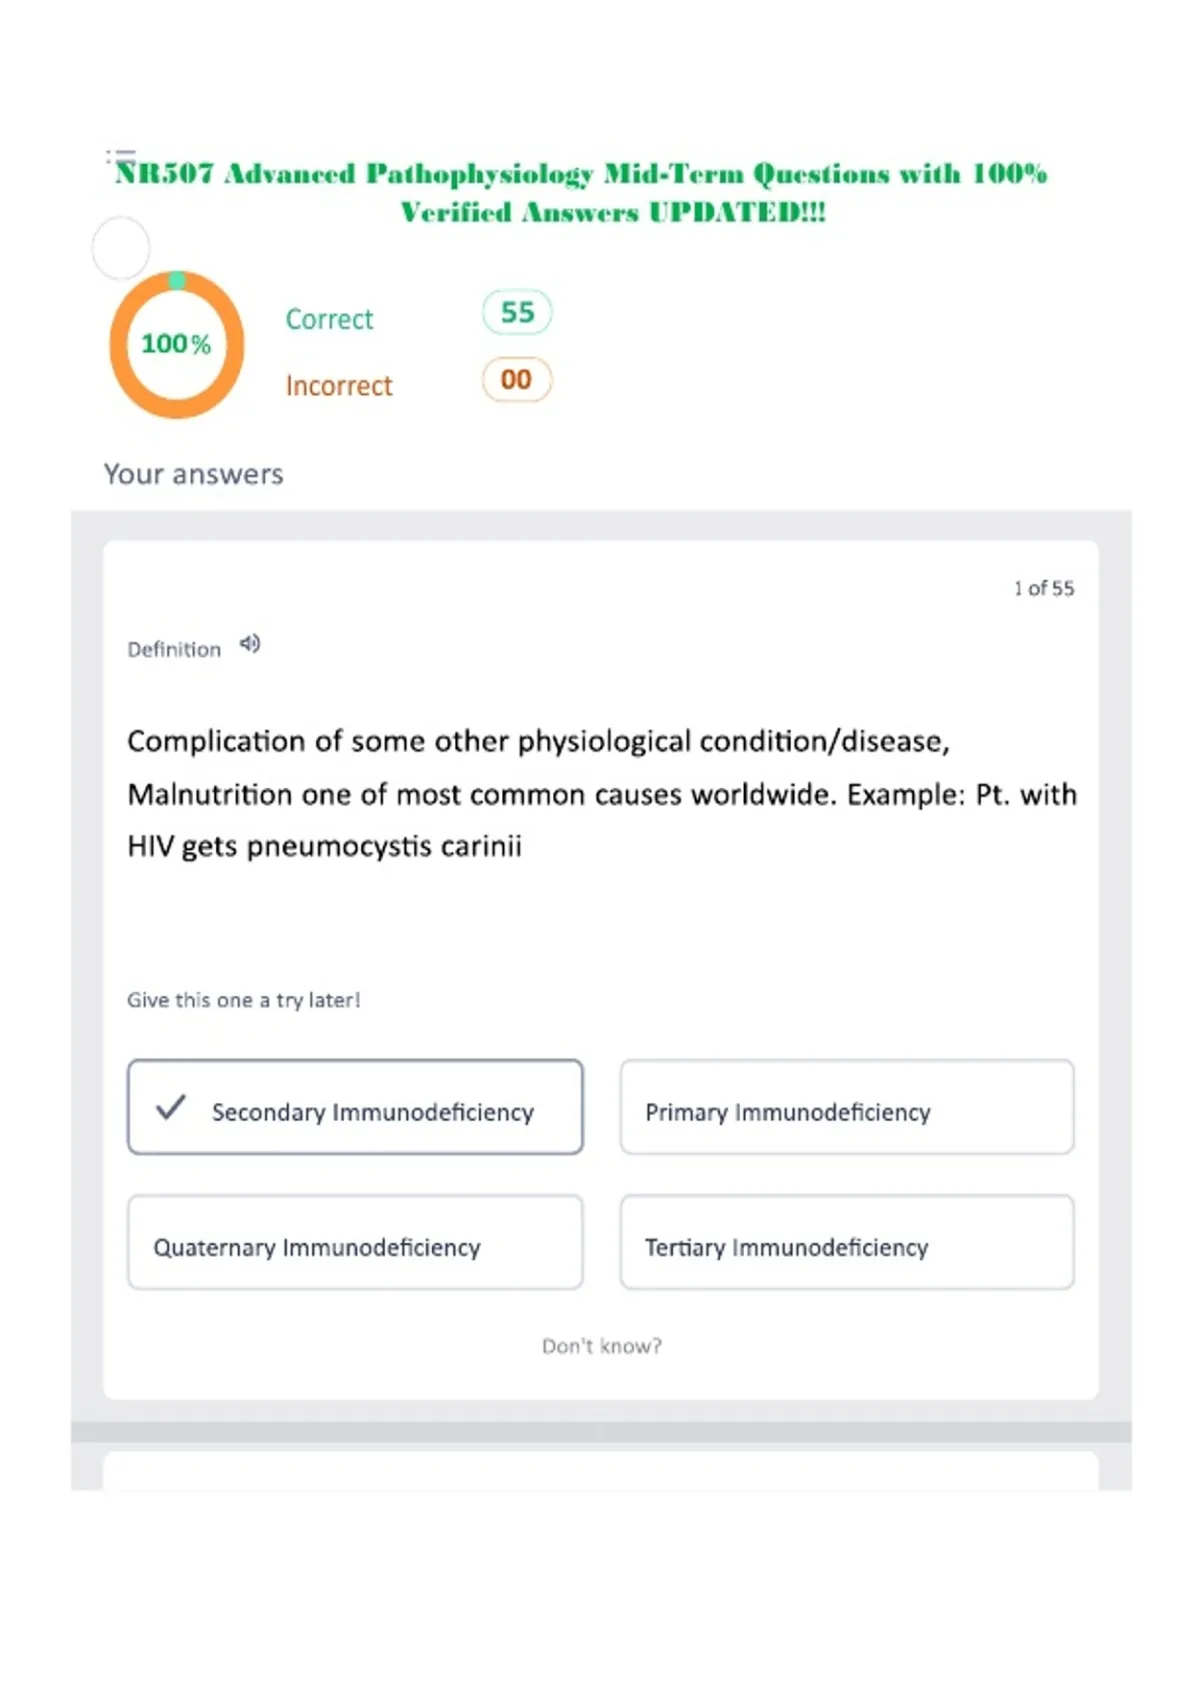Click the Give this one a try later text
The image size is (1200, 1700).
[x=243, y=1000]
